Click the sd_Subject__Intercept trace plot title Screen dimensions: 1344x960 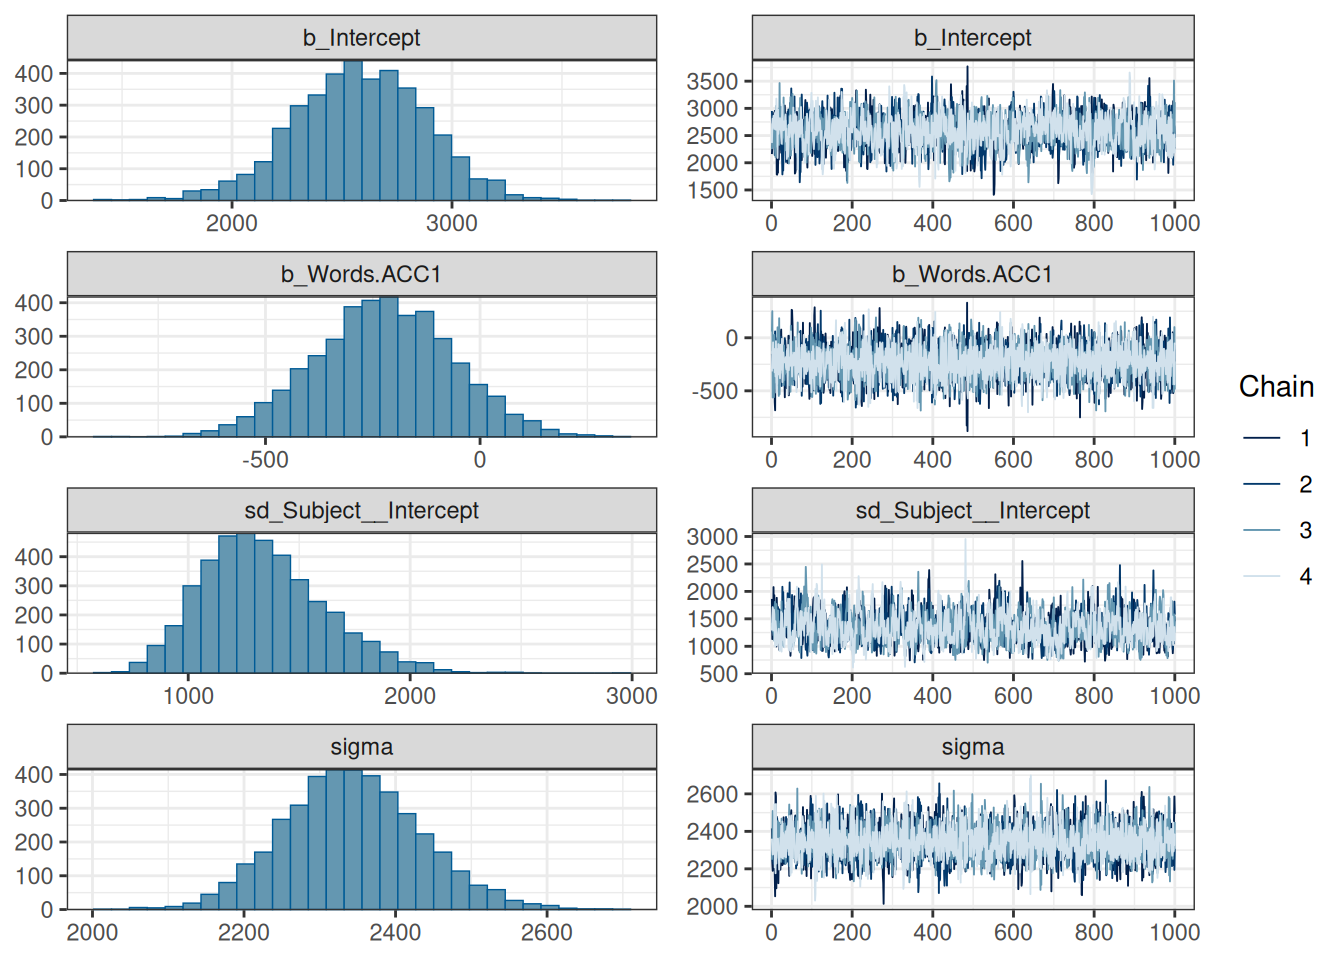(972, 511)
